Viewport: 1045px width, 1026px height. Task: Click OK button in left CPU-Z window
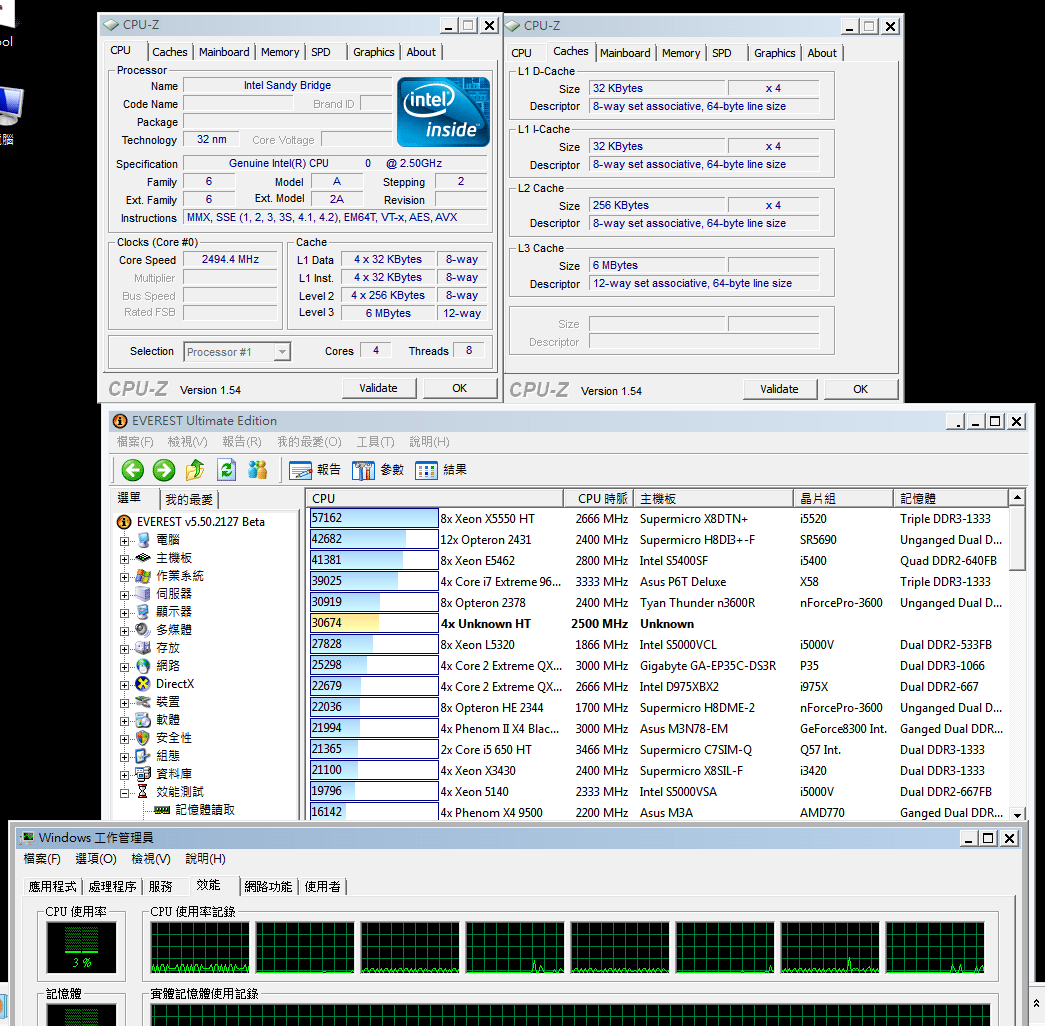459,388
